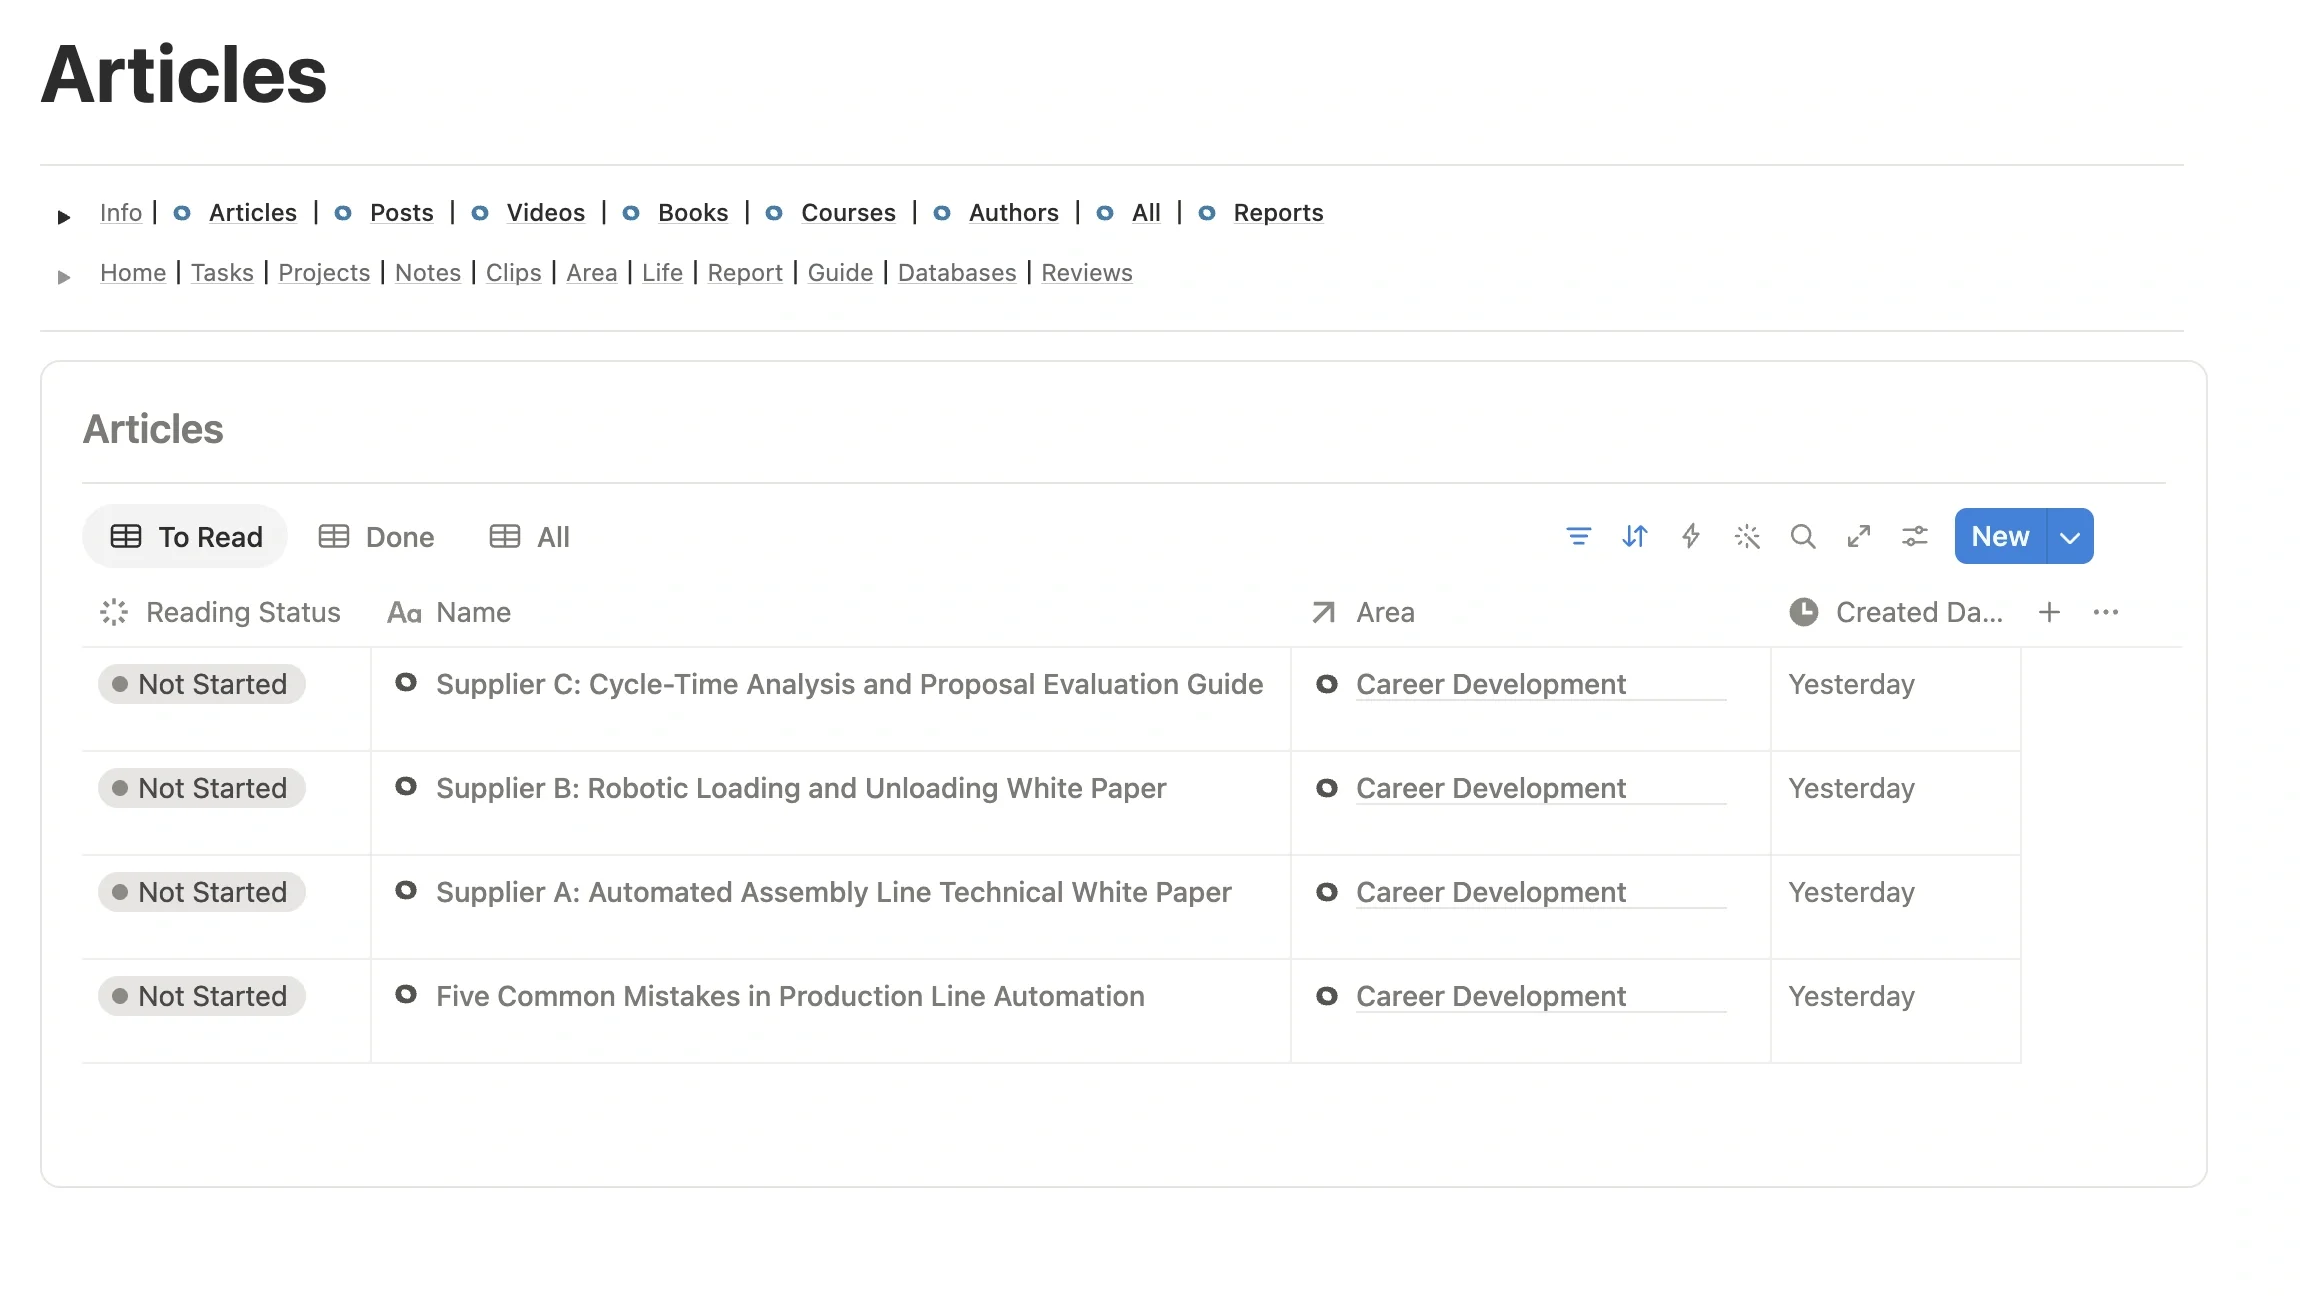Open the Posts page link
This screenshot has height=1300, width=2300.
(x=401, y=213)
